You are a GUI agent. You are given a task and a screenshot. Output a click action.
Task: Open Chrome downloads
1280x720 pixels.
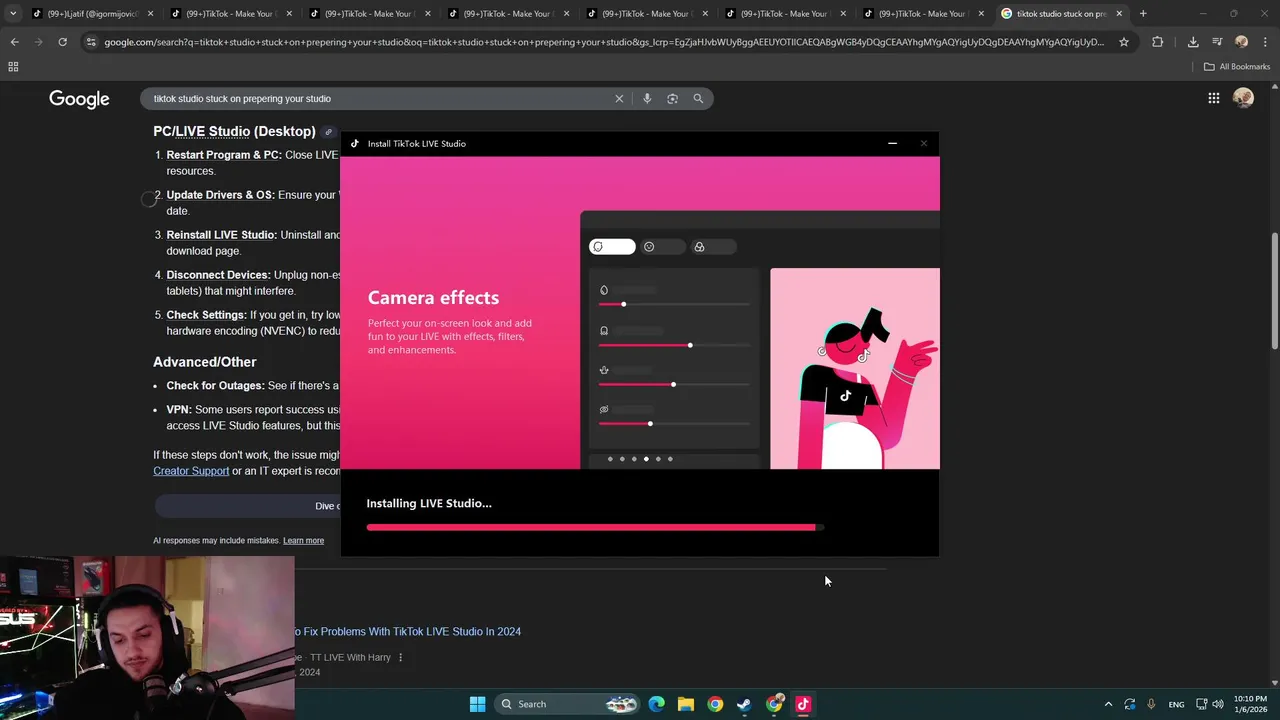click(x=1193, y=42)
